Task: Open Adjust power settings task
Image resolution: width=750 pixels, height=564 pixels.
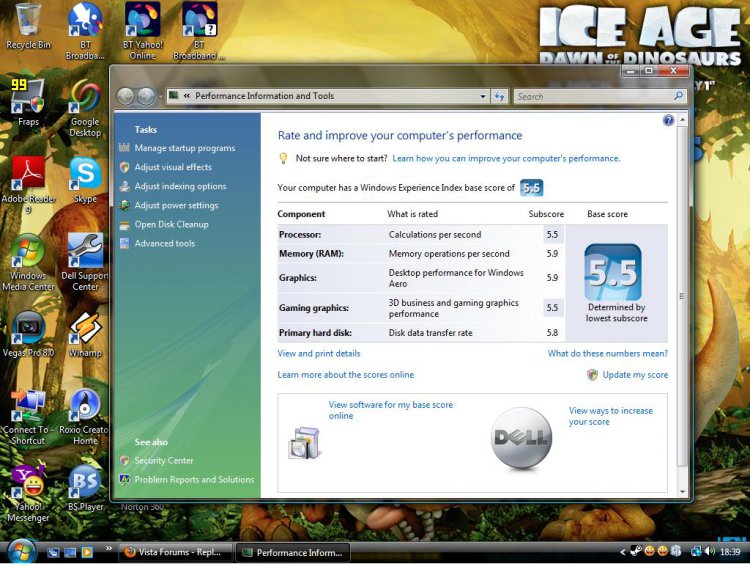Action: [176, 205]
